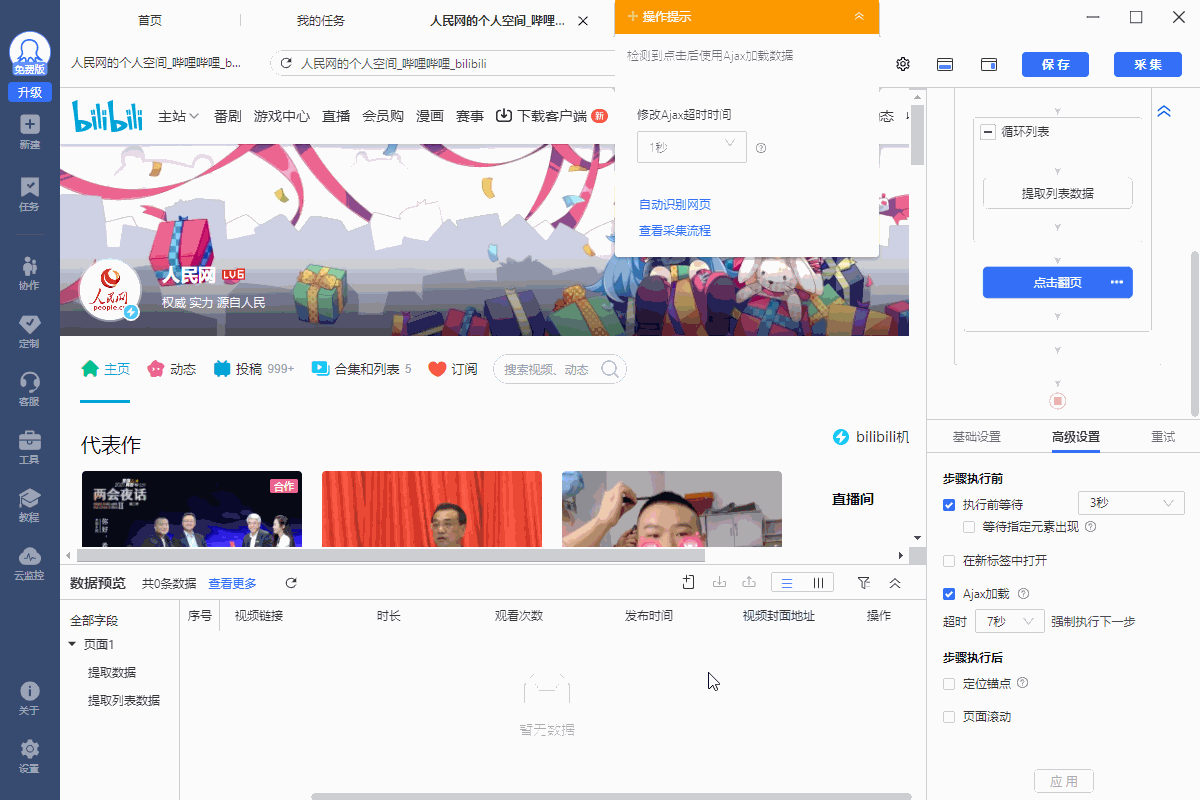Open the 投稿 tab on the bilibili page

coord(254,369)
